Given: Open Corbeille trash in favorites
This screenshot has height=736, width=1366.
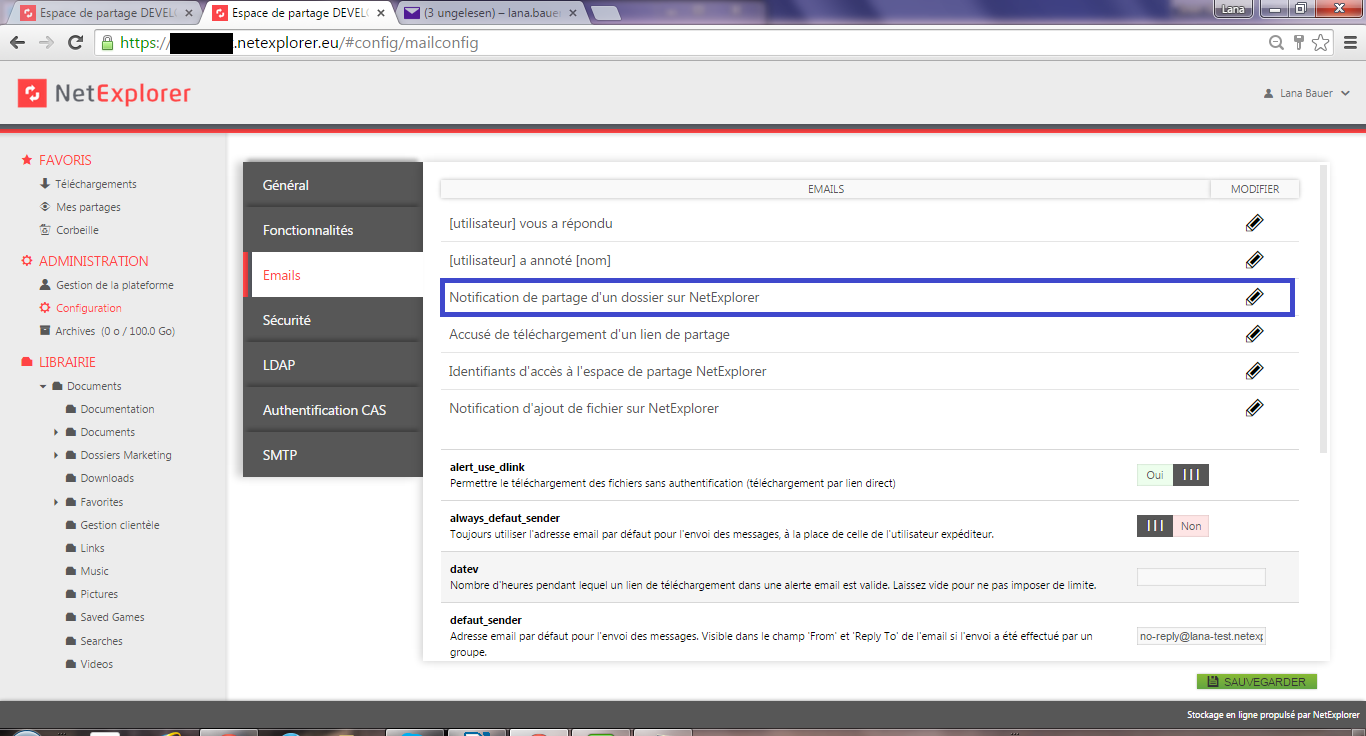Looking at the screenshot, I should [77, 230].
